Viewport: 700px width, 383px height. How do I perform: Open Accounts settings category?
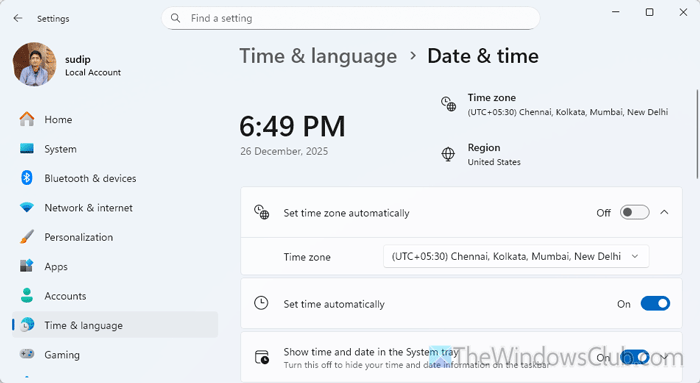(115, 296)
